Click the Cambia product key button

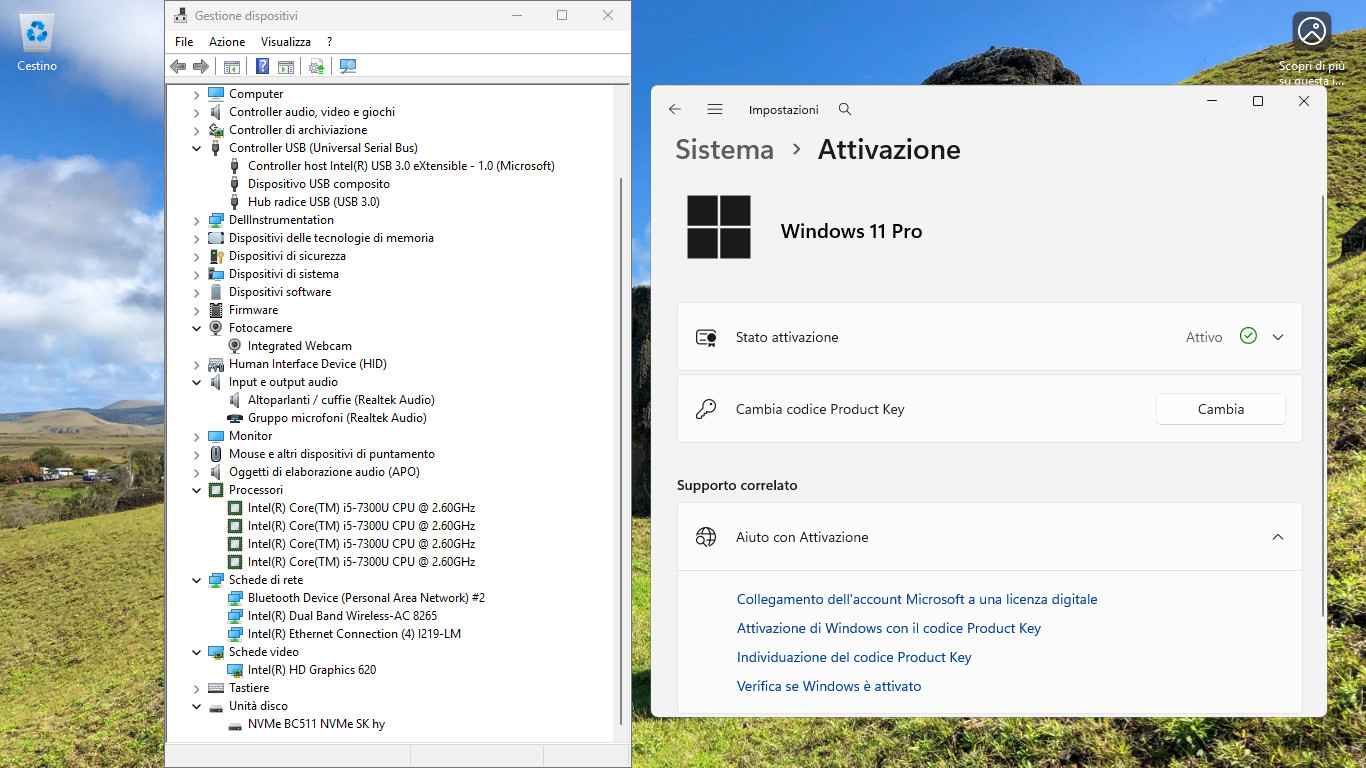pyautogui.click(x=1221, y=409)
